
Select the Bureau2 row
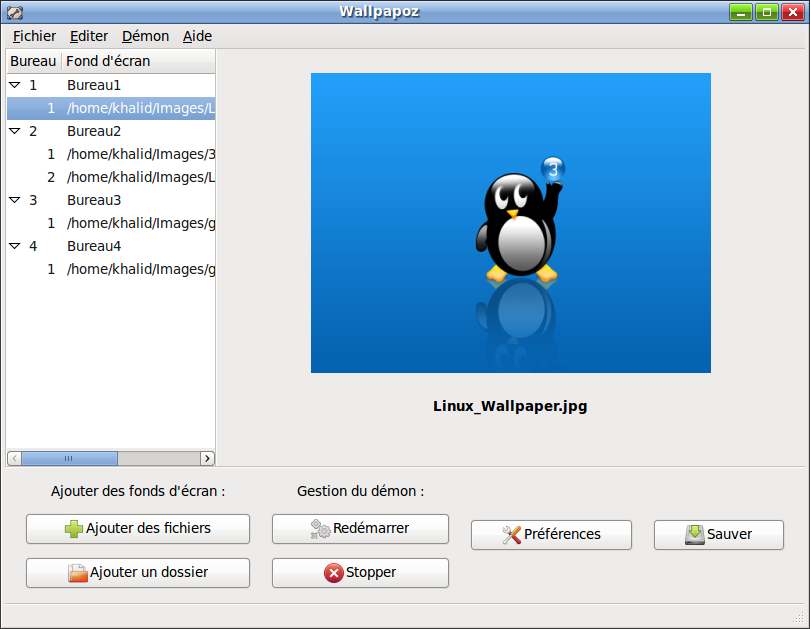pyautogui.click(x=111, y=131)
